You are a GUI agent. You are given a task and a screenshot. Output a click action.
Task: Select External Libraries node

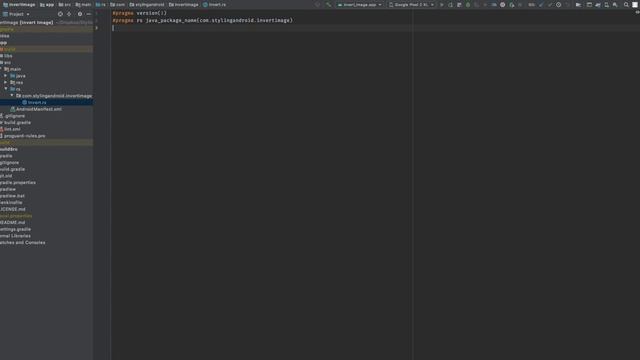[16, 236]
